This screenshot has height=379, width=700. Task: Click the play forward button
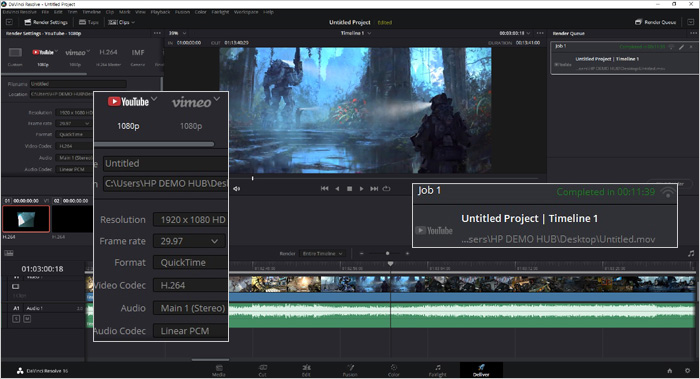pyautogui.click(x=362, y=189)
